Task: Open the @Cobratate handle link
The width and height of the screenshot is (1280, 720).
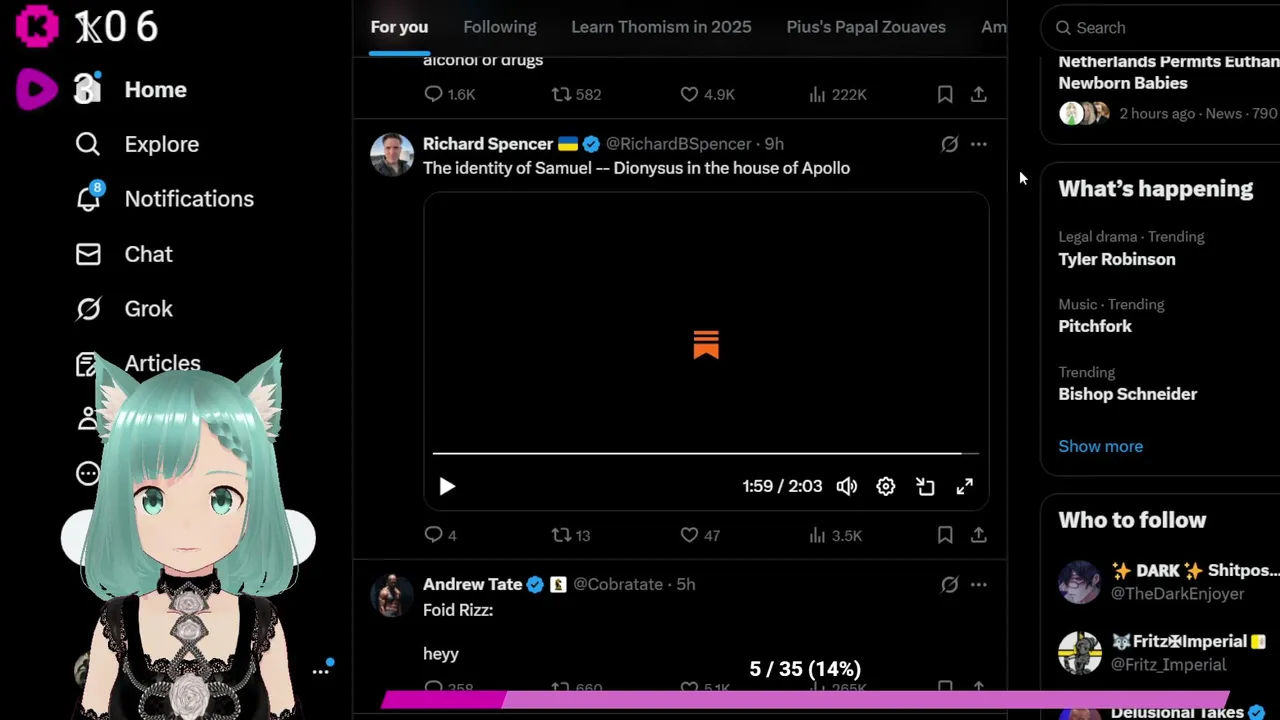Action: click(618, 584)
